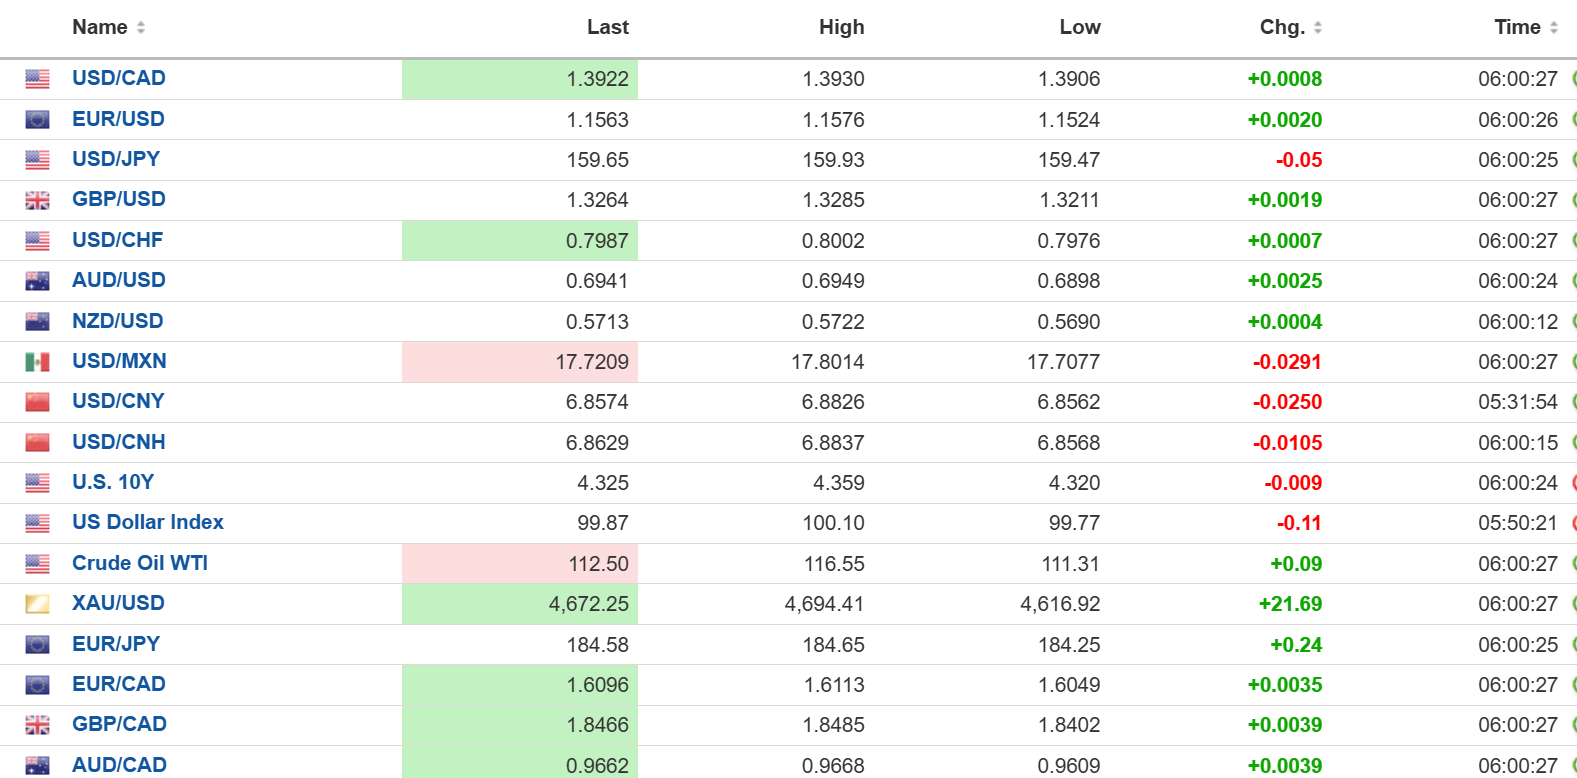Image resolution: width=1577 pixels, height=778 pixels.
Task: Open the Crude Oil WTI link
Action: tap(140, 563)
